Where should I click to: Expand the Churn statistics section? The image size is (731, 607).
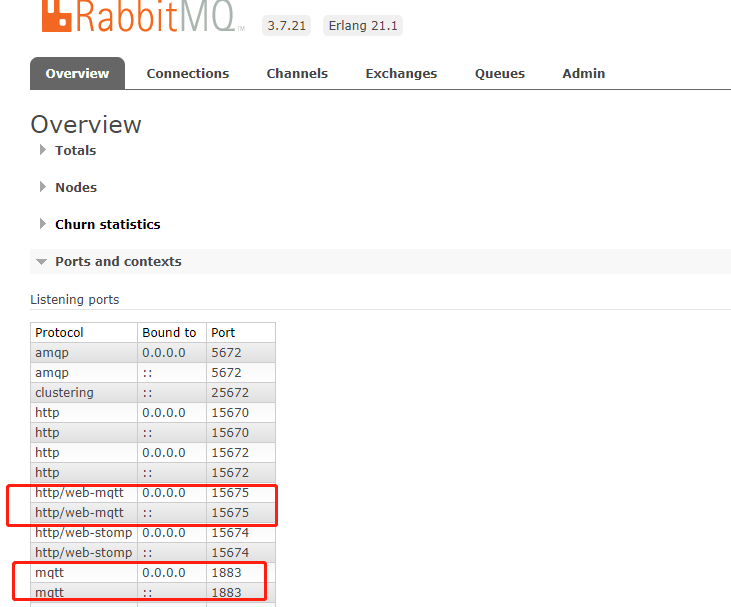[x=107, y=224]
